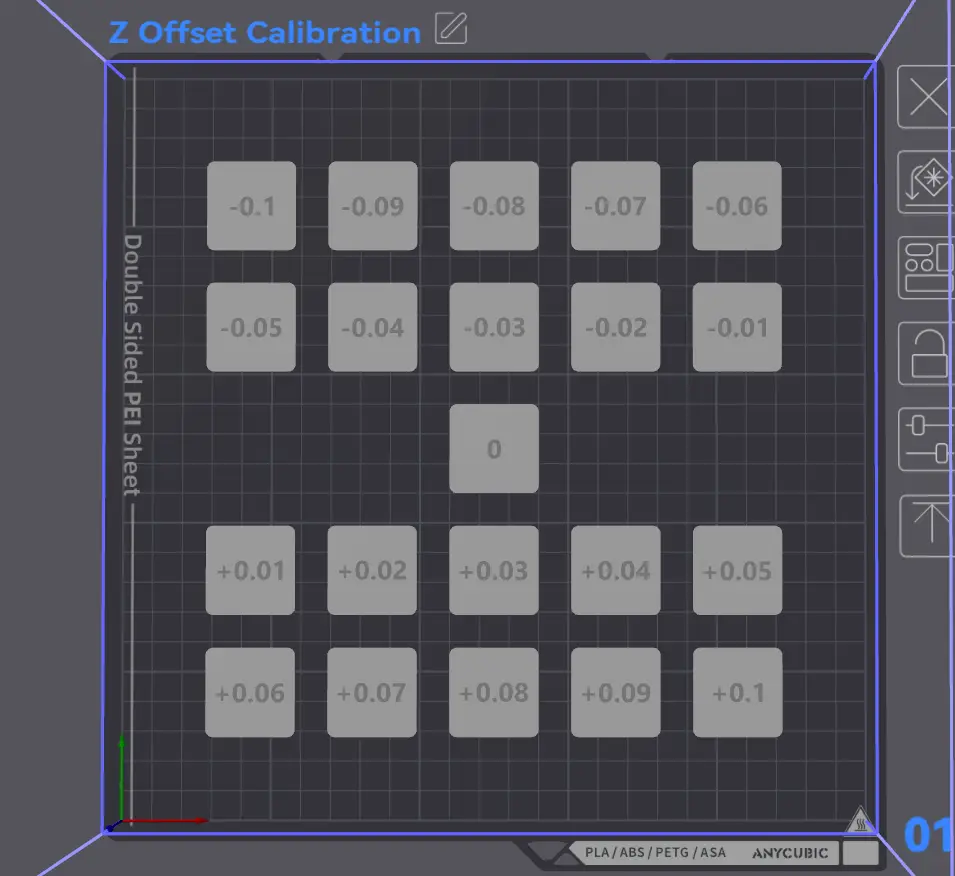Select the +0.1 calibration square
This screenshot has width=955, height=876.
click(x=738, y=693)
